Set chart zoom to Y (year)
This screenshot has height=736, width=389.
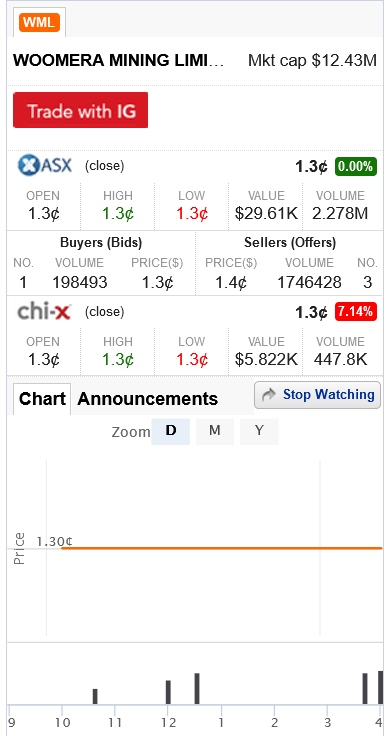259,431
